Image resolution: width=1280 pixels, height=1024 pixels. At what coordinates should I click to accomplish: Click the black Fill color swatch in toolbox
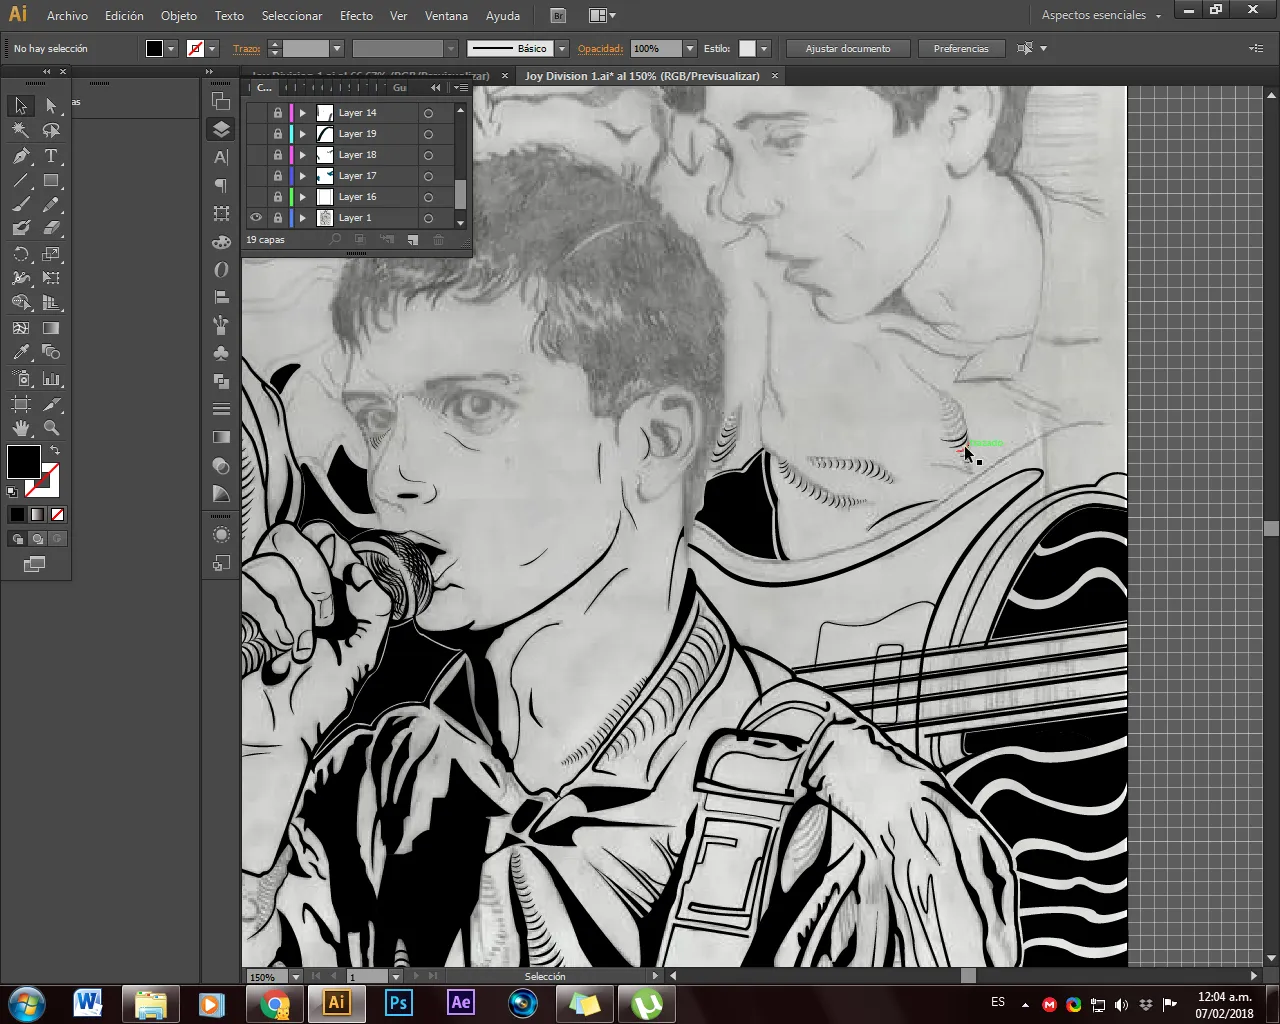pyautogui.click(x=23, y=462)
